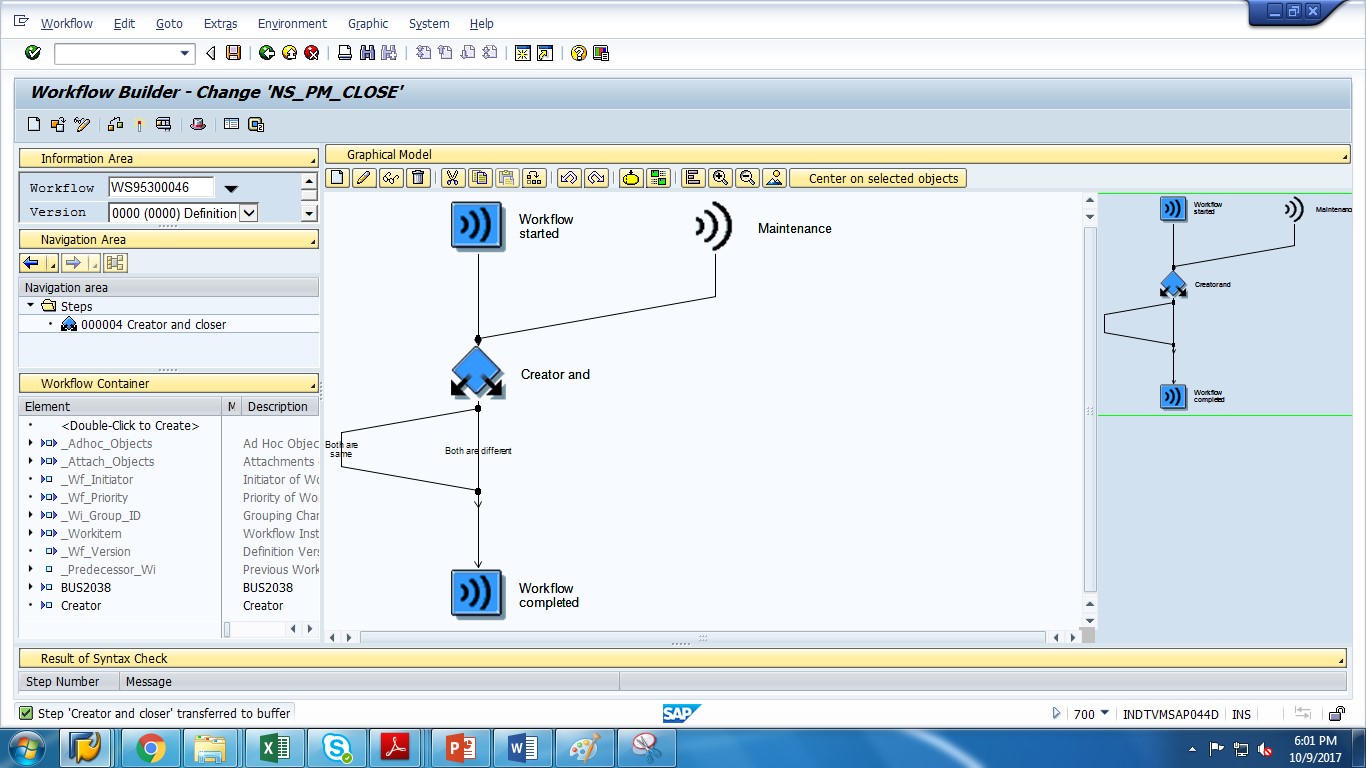Open the command field dropdown arrow
The height and width of the screenshot is (768, 1366).
pyautogui.click(x=182, y=53)
